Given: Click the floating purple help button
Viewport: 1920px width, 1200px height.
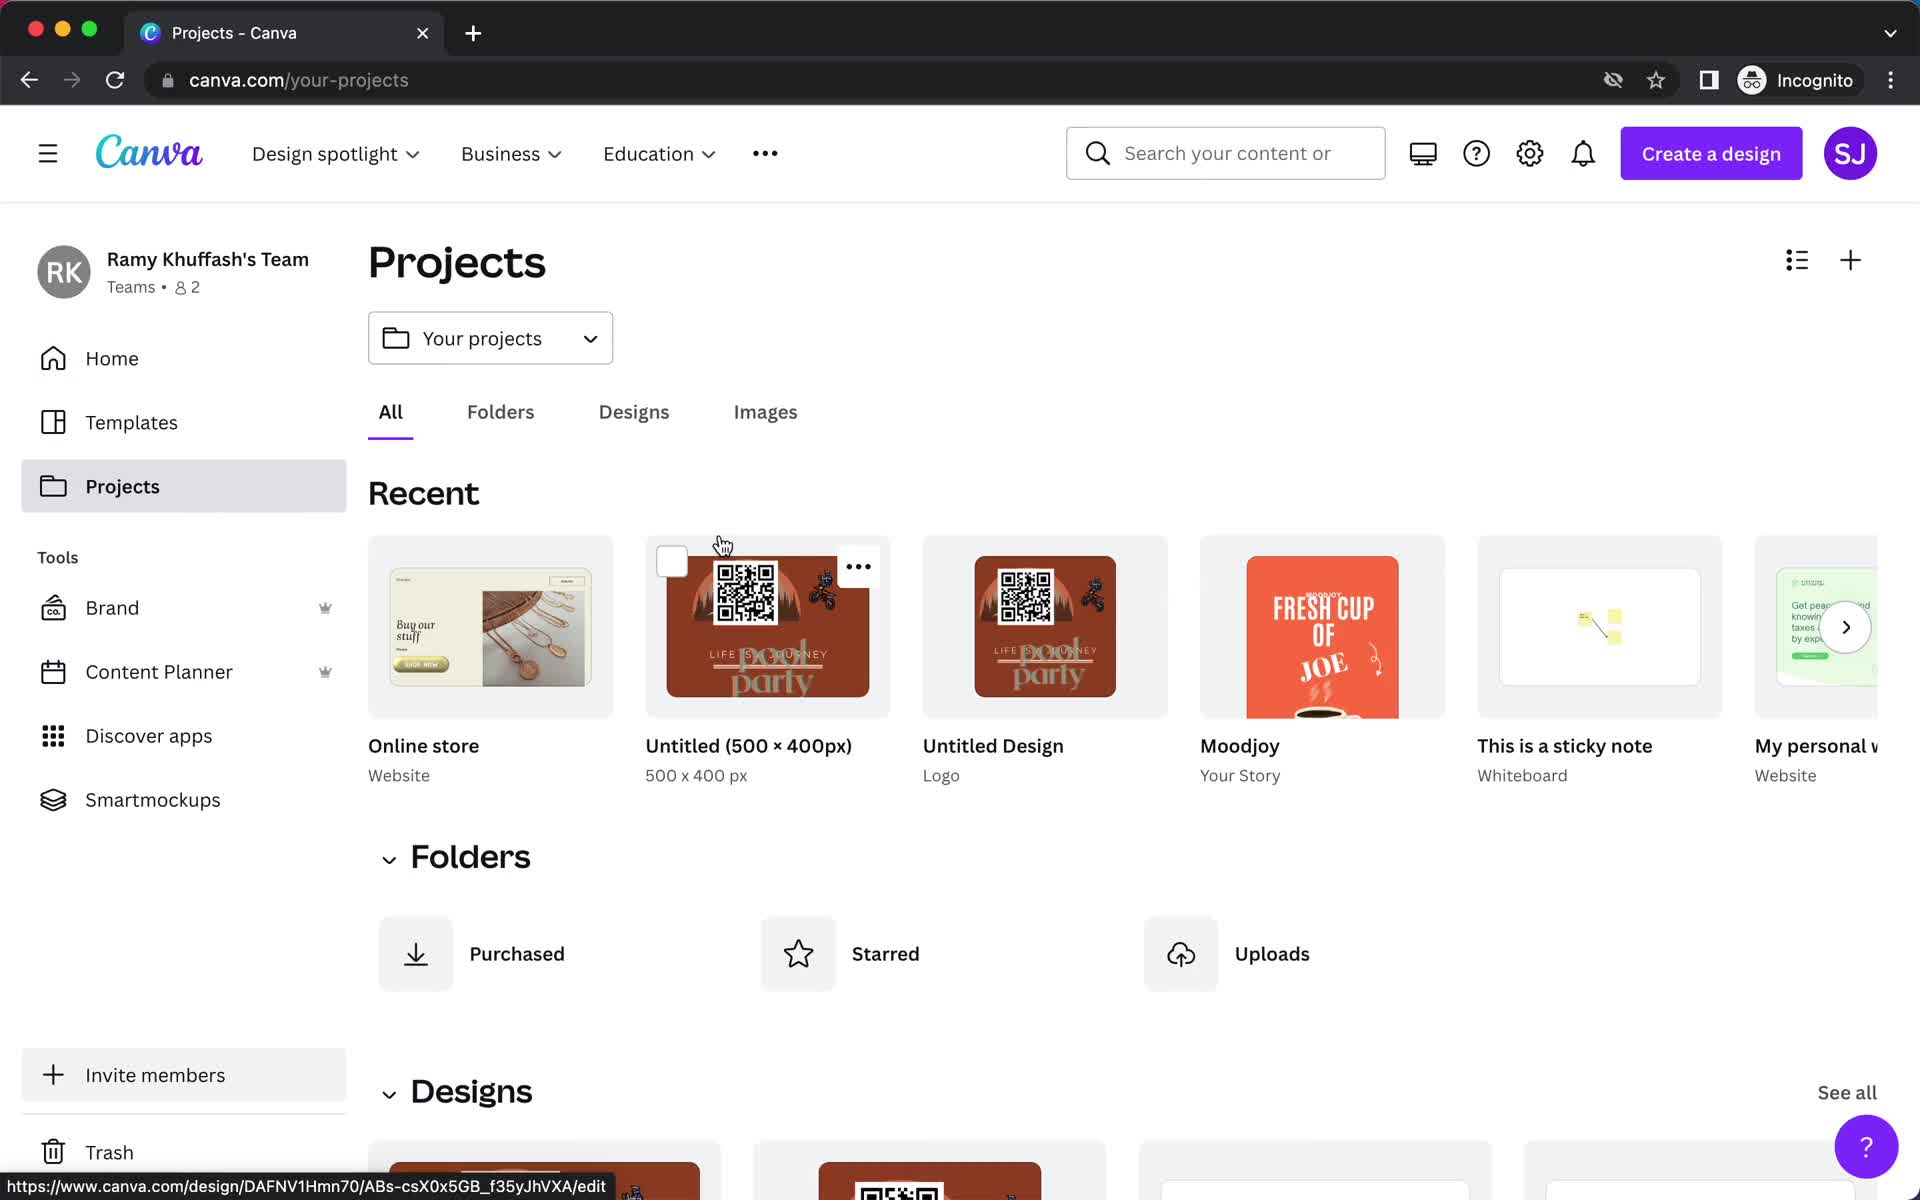Looking at the screenshot, I should 1866,1147.
